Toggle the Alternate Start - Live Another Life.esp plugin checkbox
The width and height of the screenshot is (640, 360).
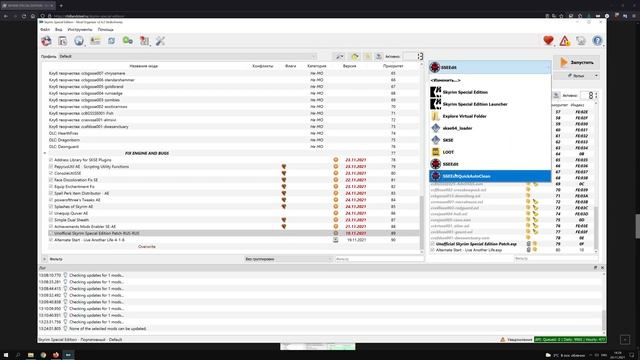coord(433,250)
